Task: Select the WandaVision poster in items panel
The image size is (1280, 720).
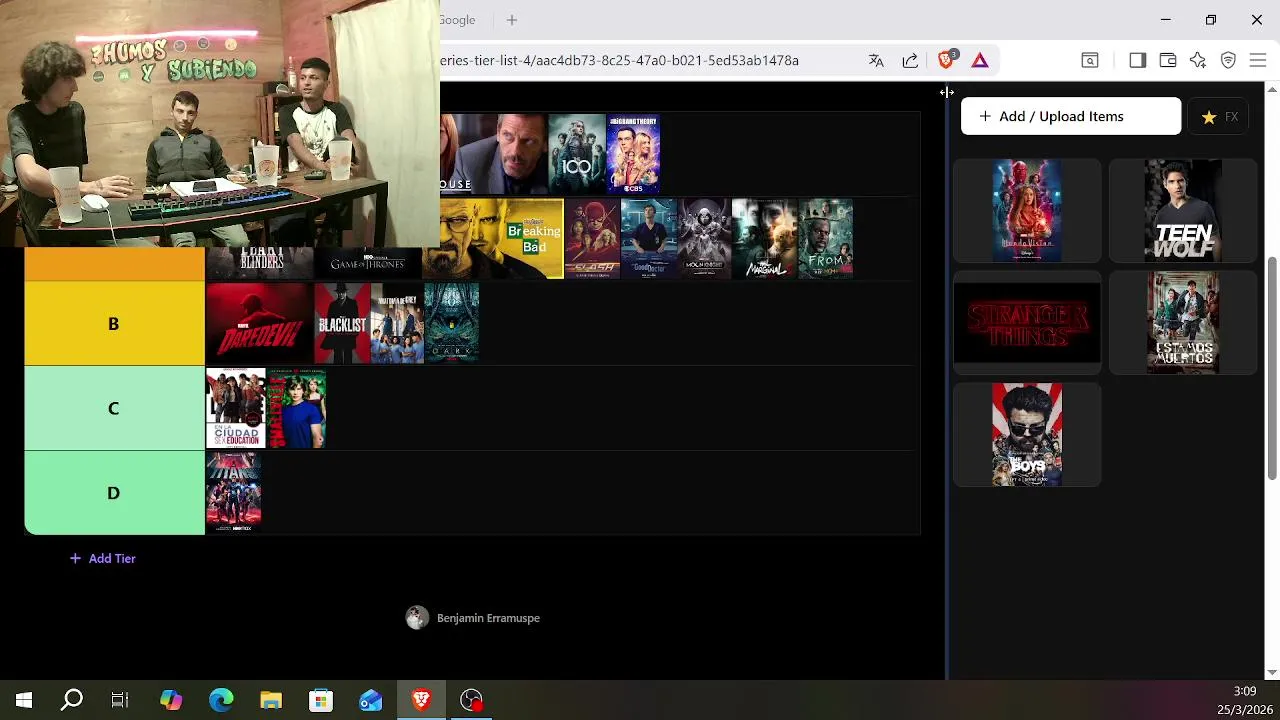Action: coord(1027,211)
